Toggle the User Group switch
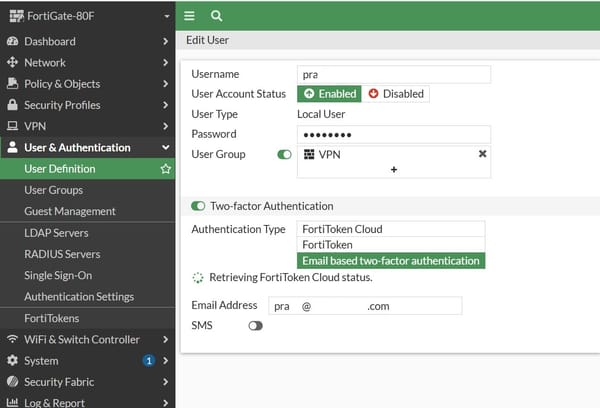 tap(284, 154)
